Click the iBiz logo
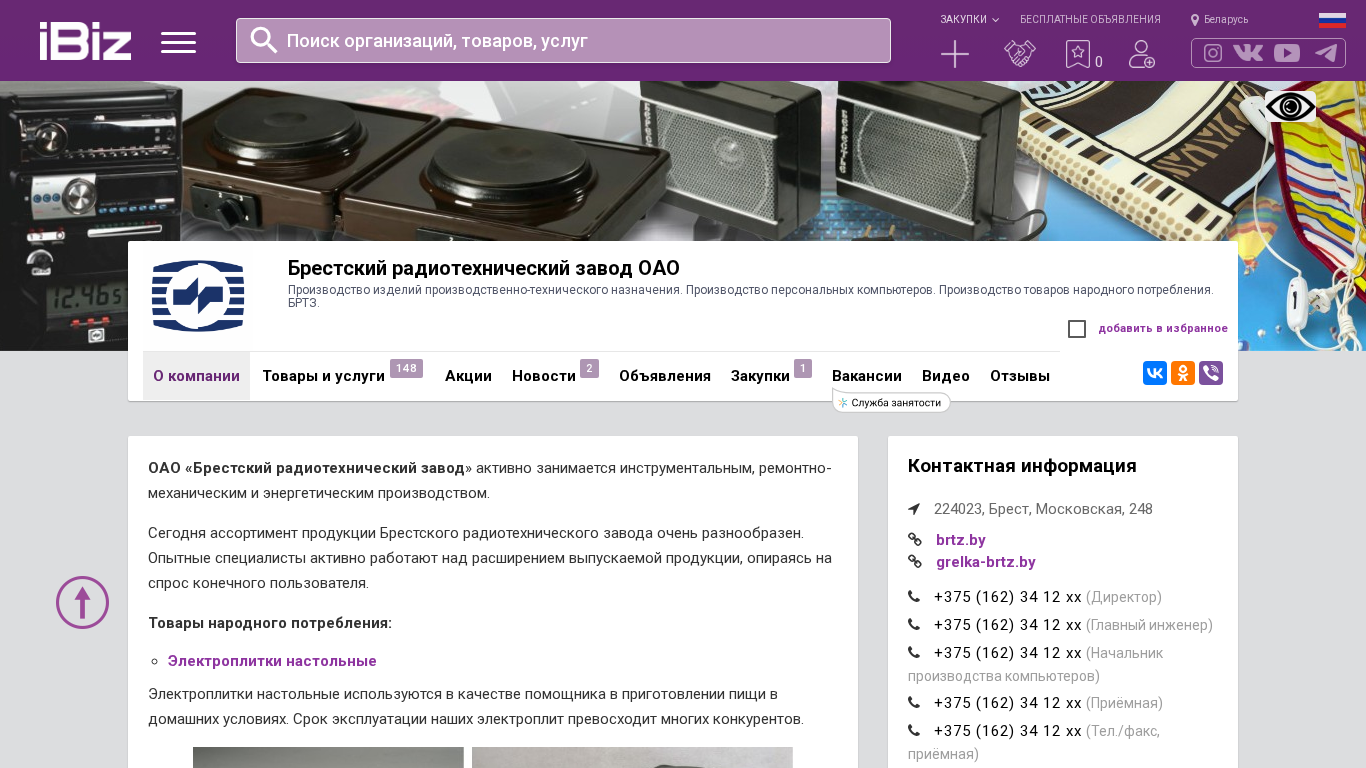The height and width of the screenshot is (768, 1366). click(85, 41)
